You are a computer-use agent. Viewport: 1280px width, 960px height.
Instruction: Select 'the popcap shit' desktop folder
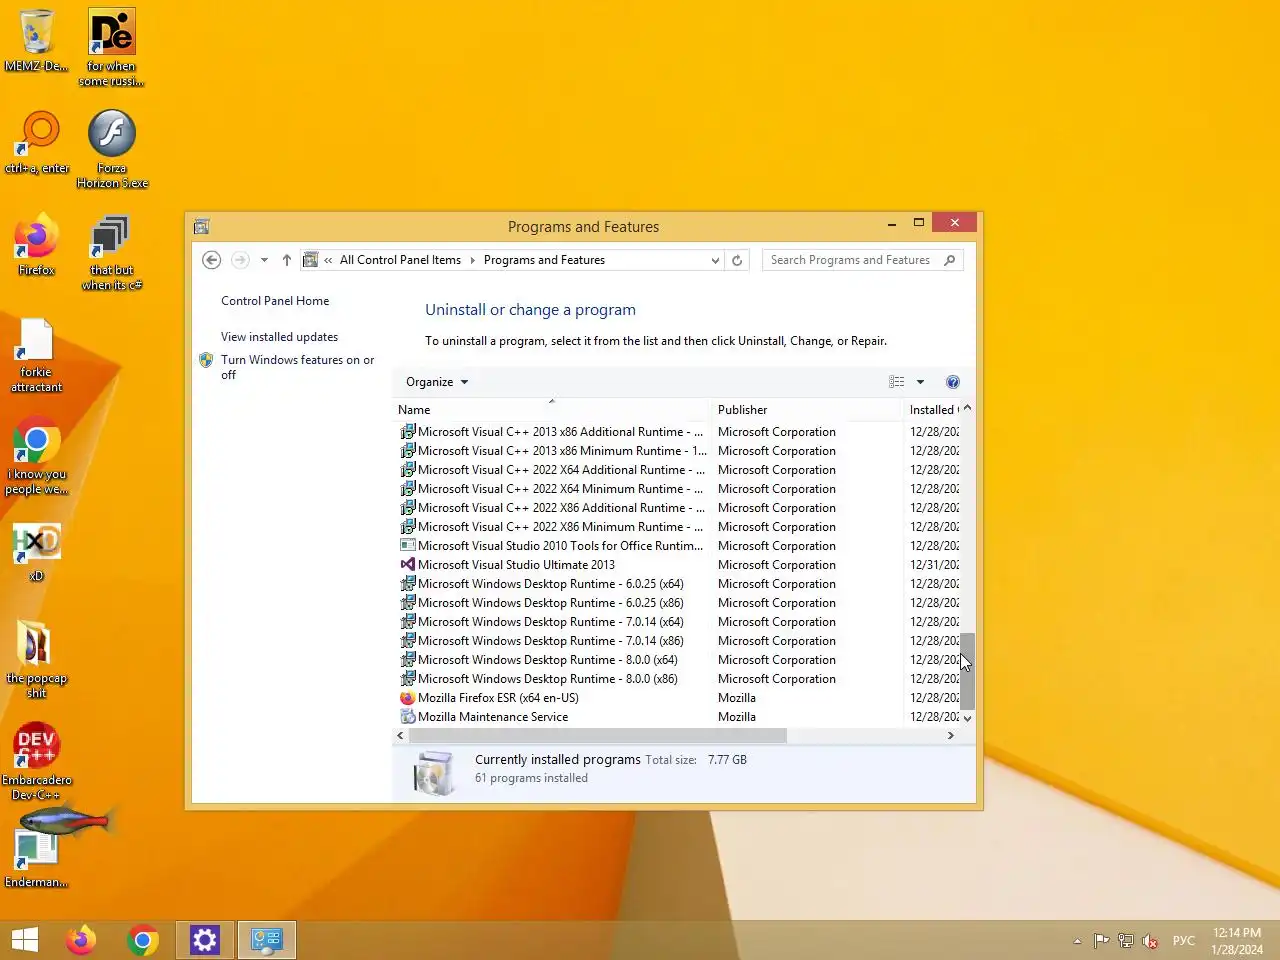(36, 659)
